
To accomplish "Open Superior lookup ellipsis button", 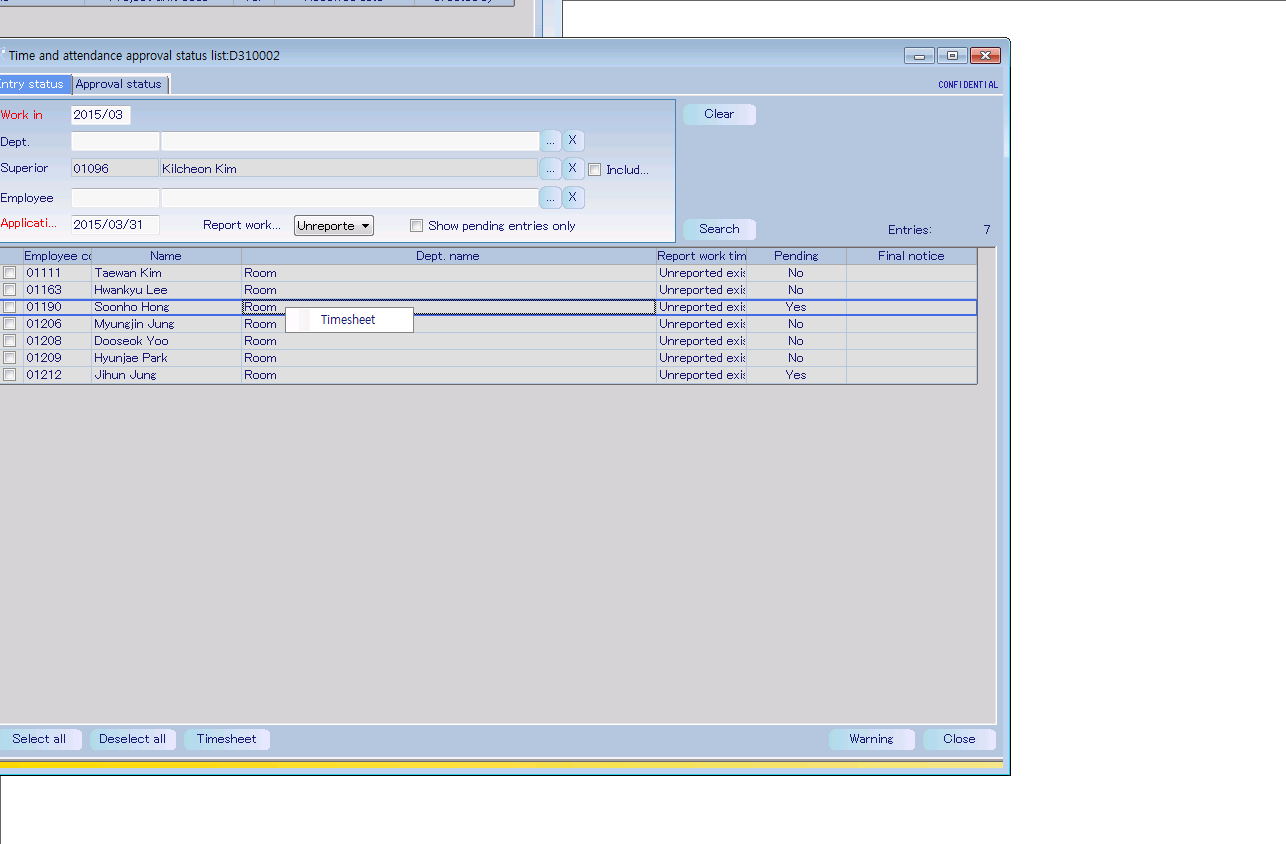I will pyautogui.click(x=550, y=169).
